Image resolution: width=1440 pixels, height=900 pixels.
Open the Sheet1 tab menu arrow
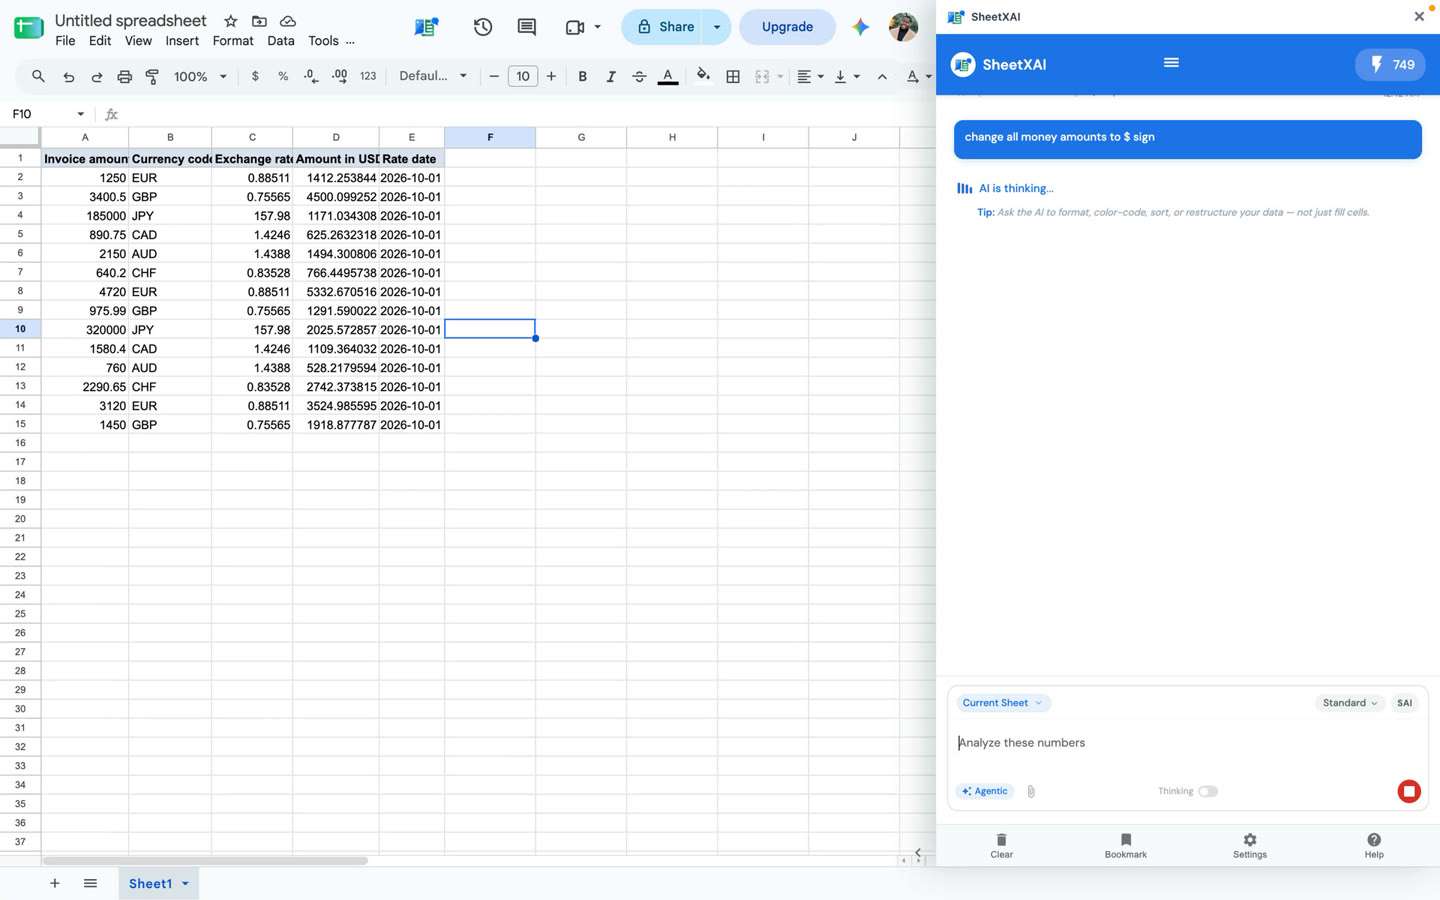pos(185,884)
